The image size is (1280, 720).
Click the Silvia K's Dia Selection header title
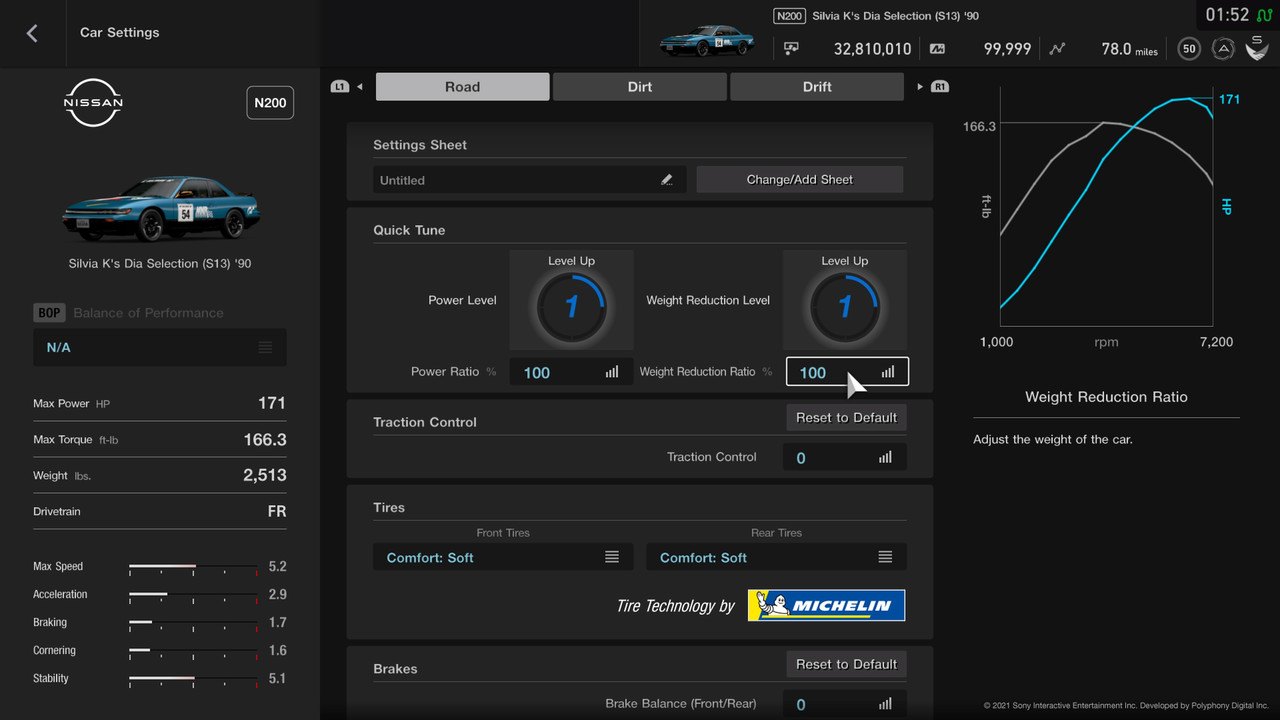tap(895, 16)
